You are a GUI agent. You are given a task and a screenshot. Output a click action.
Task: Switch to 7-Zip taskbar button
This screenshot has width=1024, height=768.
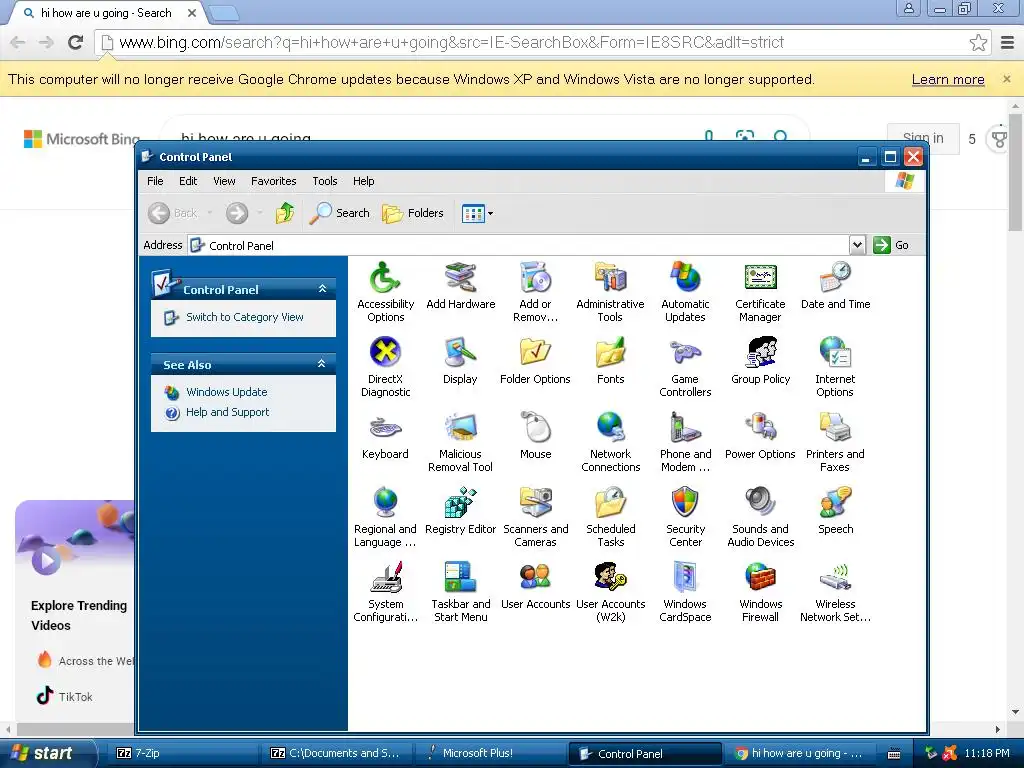[x=183, y=754]
